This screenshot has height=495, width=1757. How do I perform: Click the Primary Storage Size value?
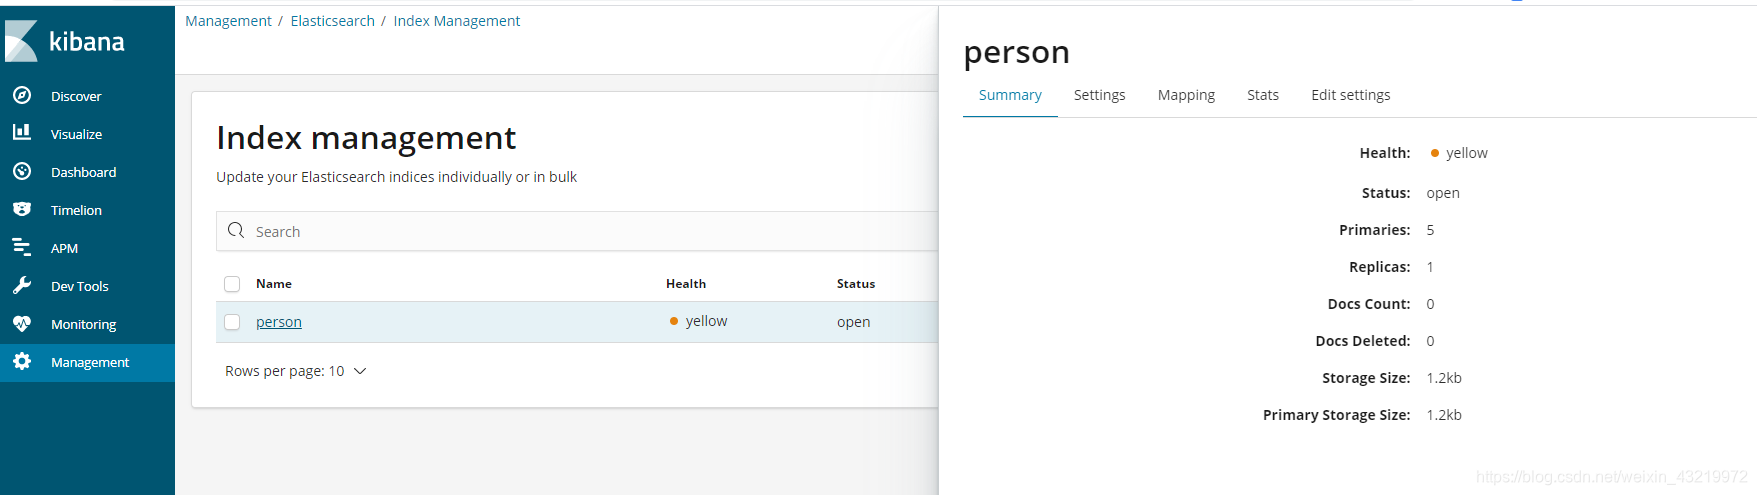tap(1444, 415)
